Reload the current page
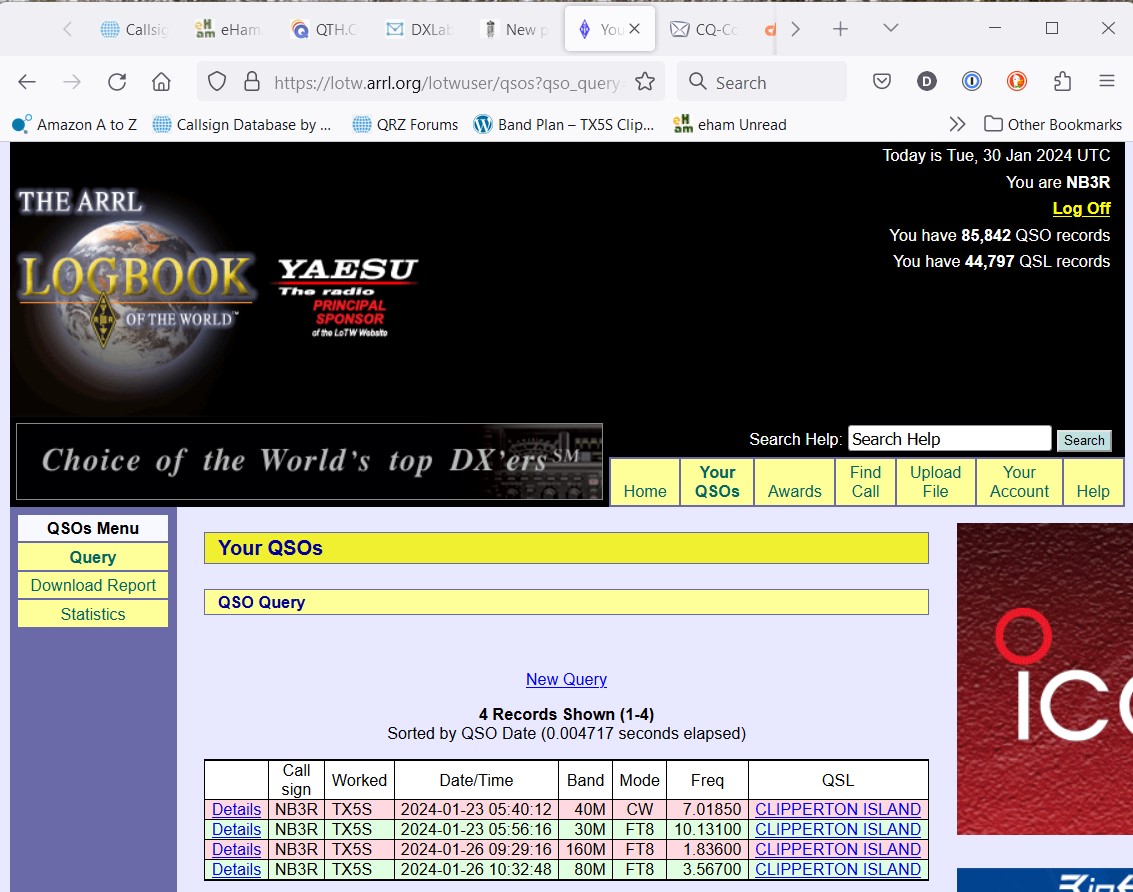 click(116, 83)
